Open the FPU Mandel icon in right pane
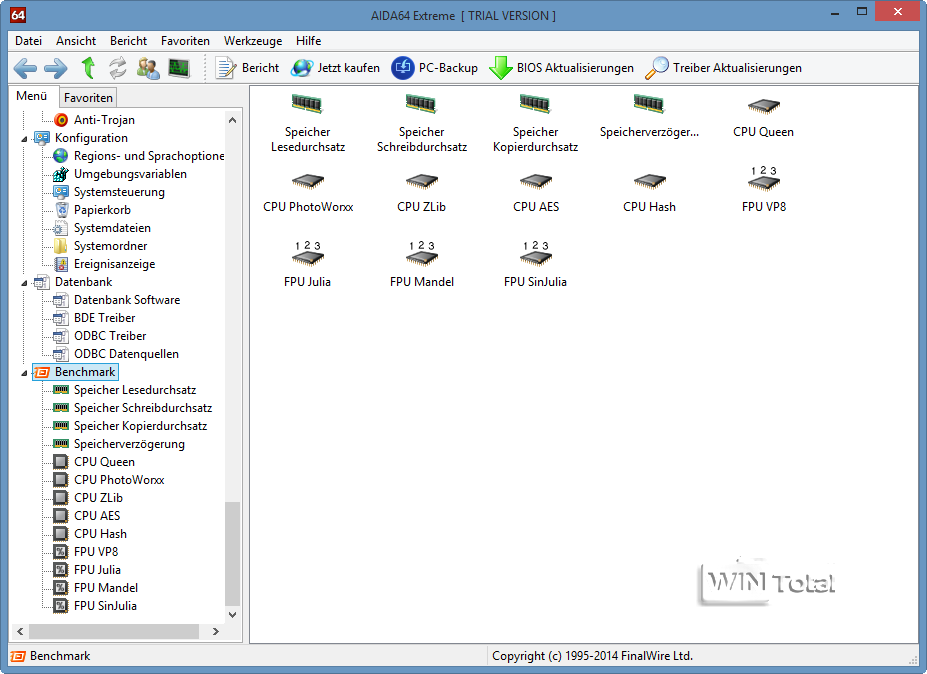Viewport: 927px width, 674px height. 422,253
